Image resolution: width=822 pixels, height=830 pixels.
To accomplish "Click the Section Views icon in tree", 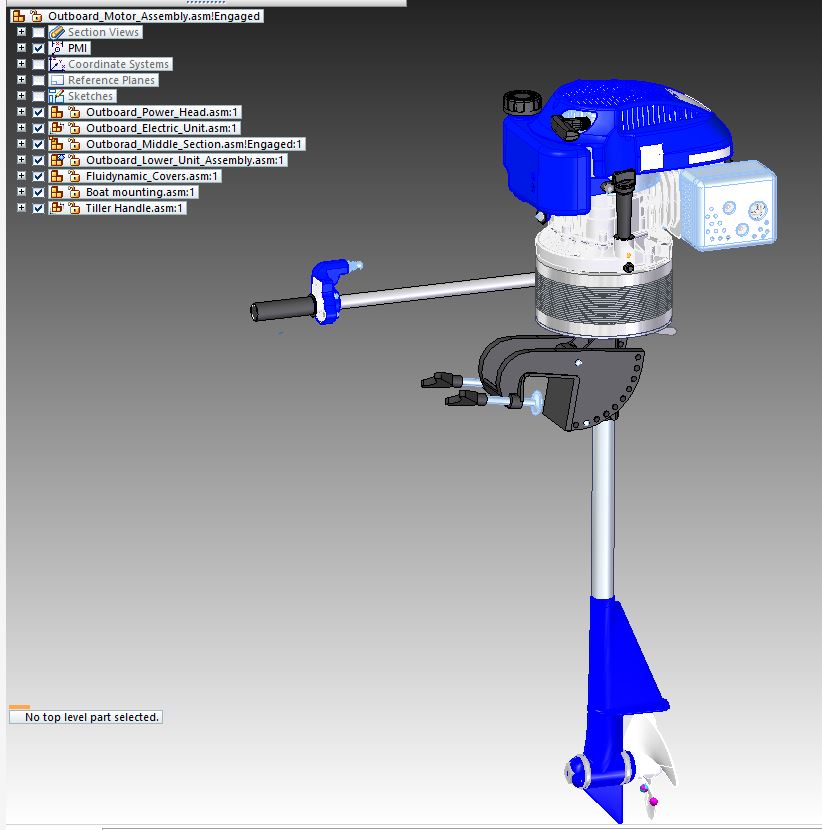I will 57,32.
